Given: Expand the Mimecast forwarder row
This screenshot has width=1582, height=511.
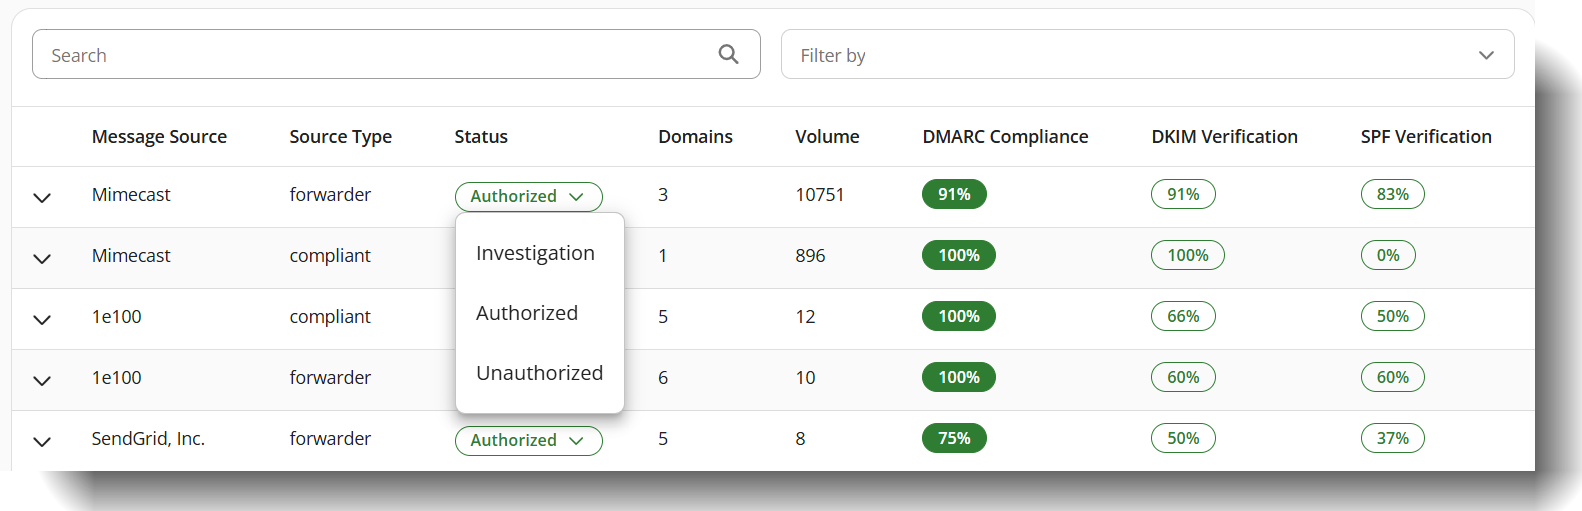Looking at the screenshot, I should (x=42, y=197).
